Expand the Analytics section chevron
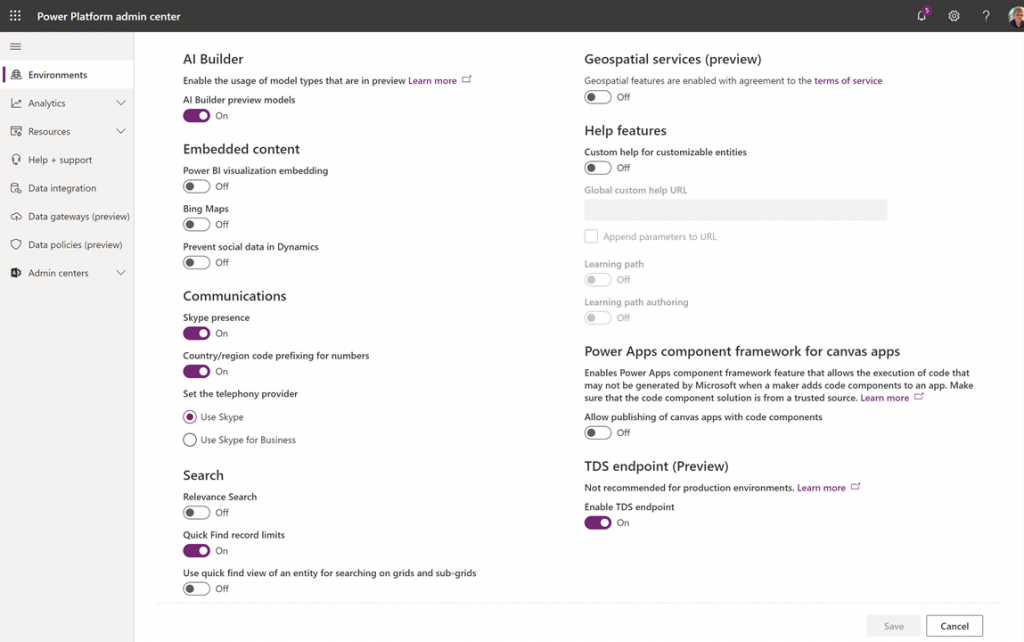The width and height of the screenshot is (1024, 642). [121, 103]
